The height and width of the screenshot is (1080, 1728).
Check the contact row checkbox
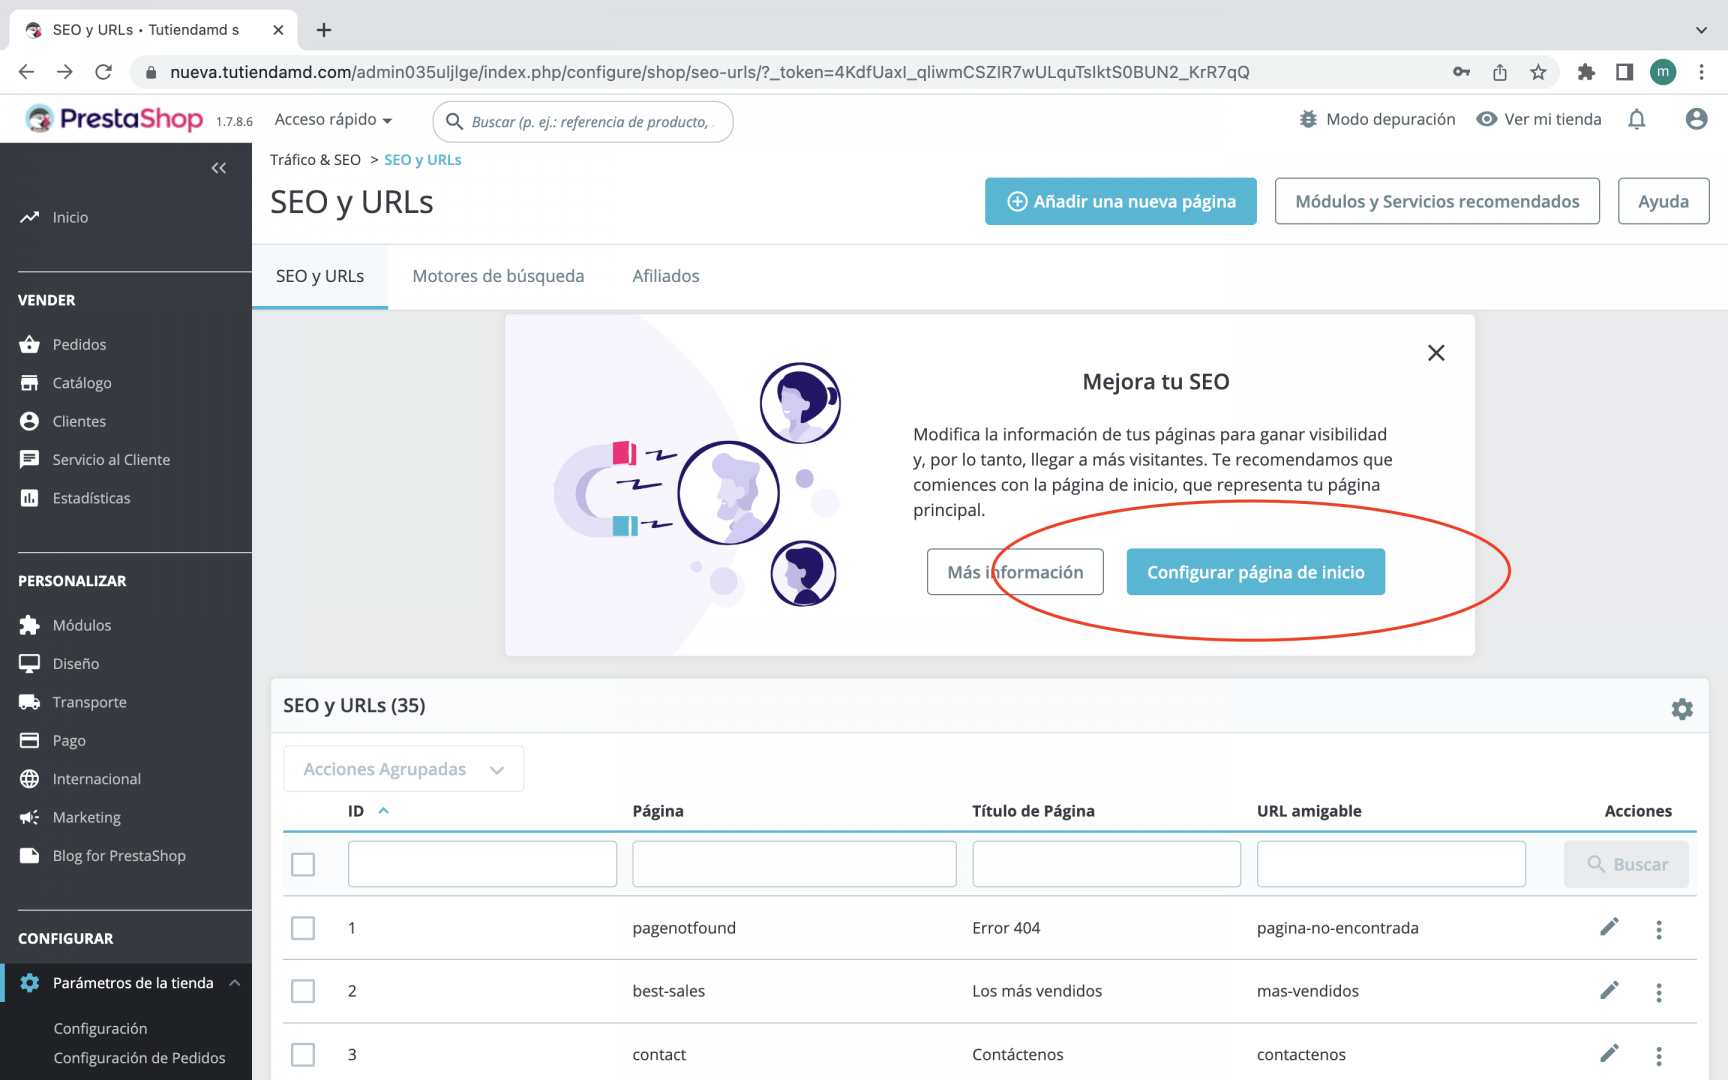(303, 1055)
